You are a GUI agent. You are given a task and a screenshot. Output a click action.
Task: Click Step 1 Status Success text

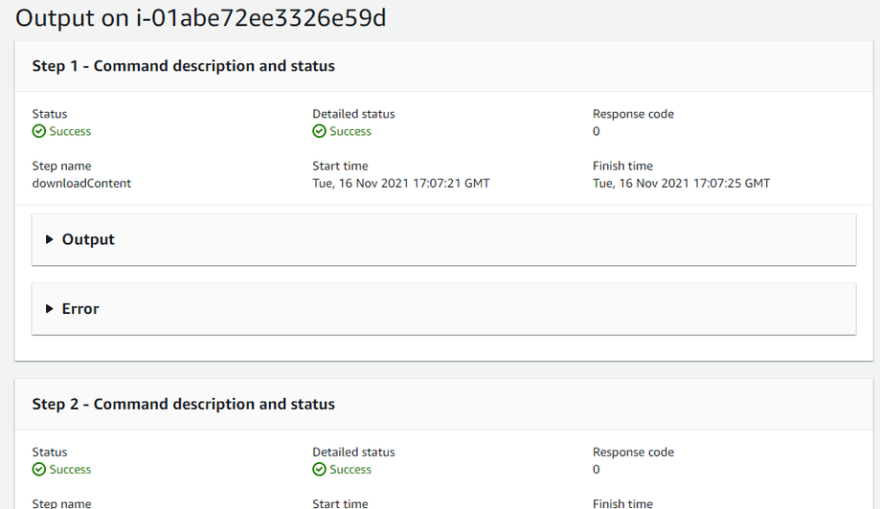[x=70, y=131]
